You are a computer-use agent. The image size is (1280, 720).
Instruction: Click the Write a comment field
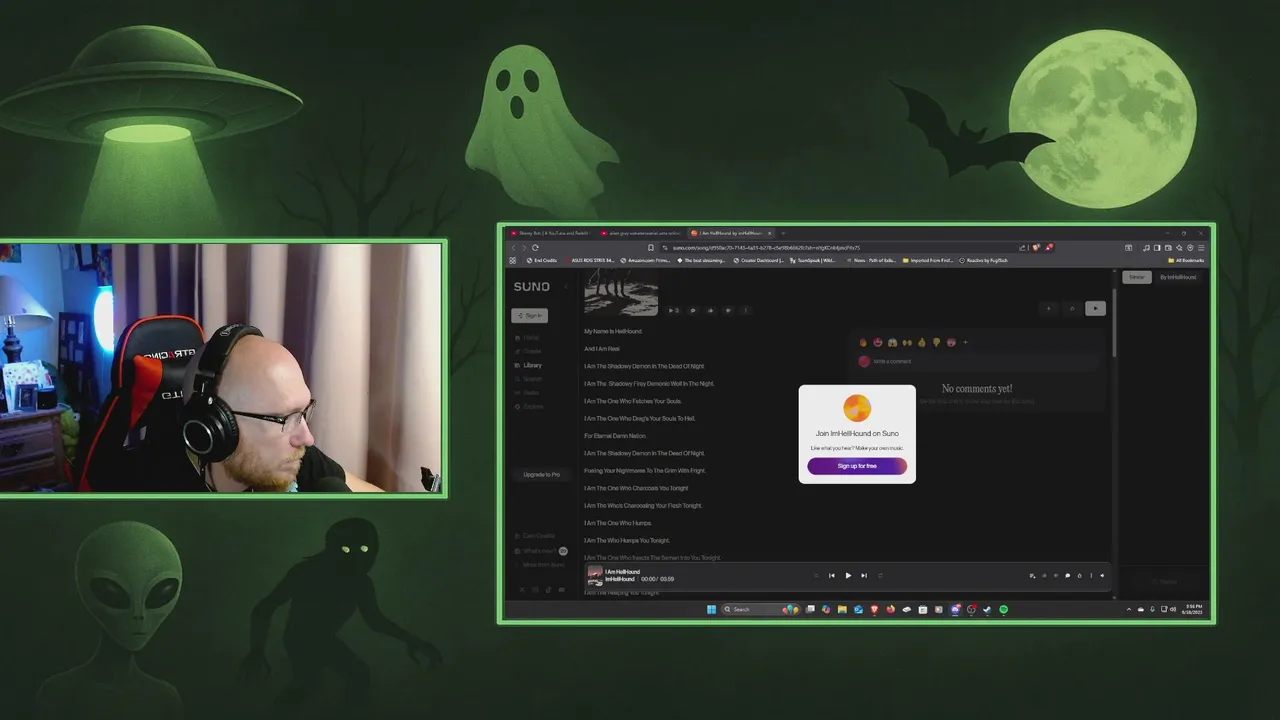click(978, 361)
